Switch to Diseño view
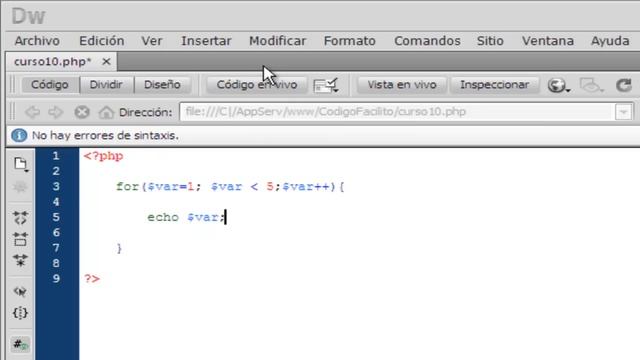This screenshot has height=360, width=640. tap(162, 84)
